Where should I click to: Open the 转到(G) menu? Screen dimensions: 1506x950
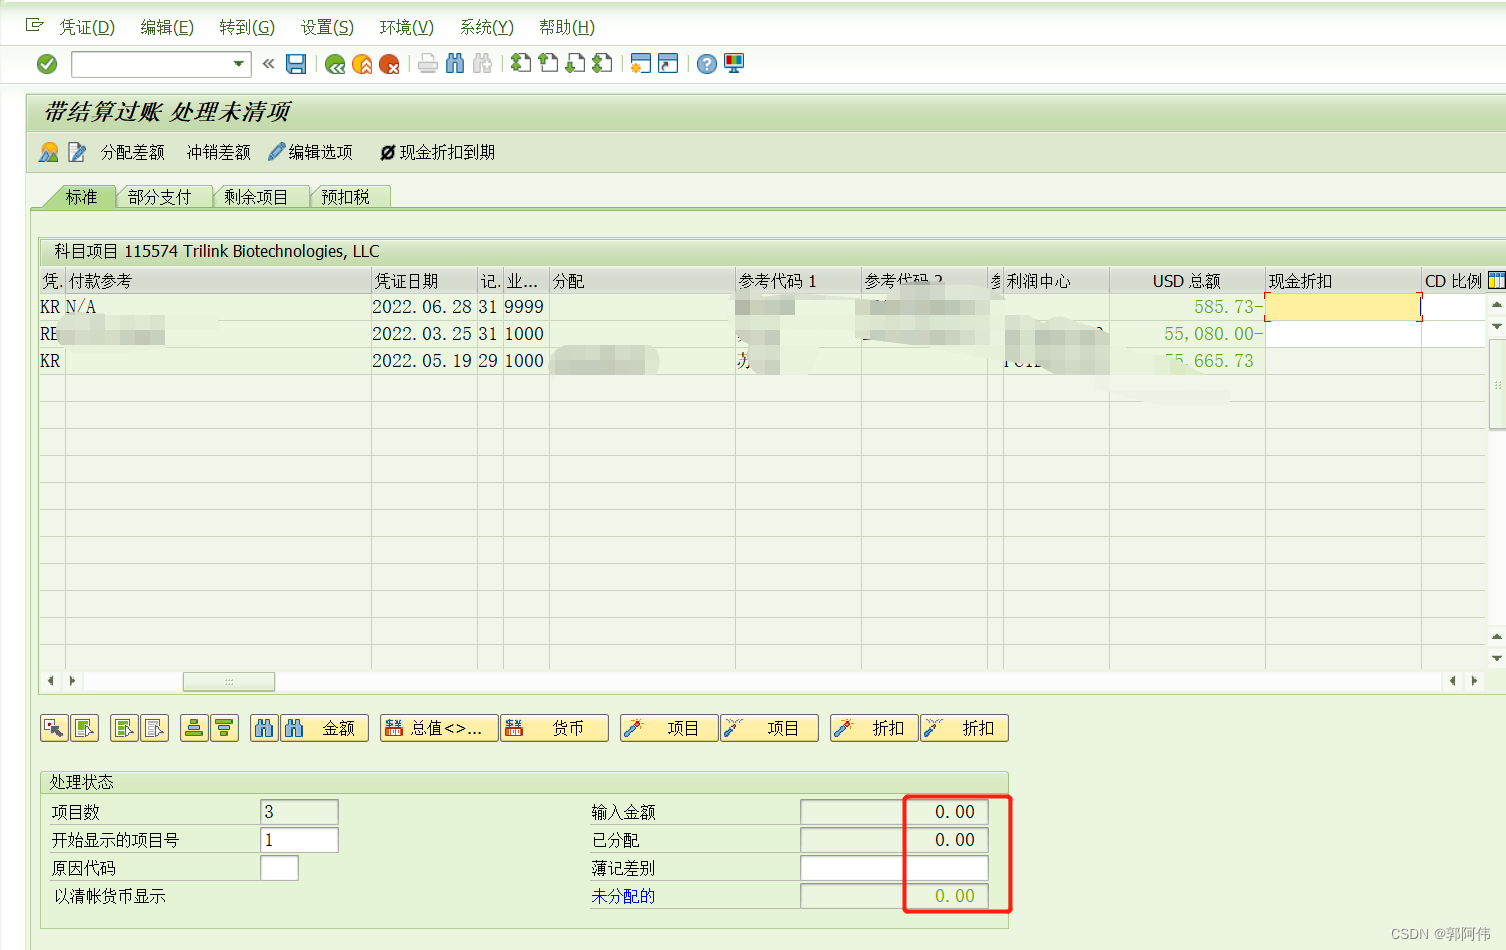tap(247, 27)
